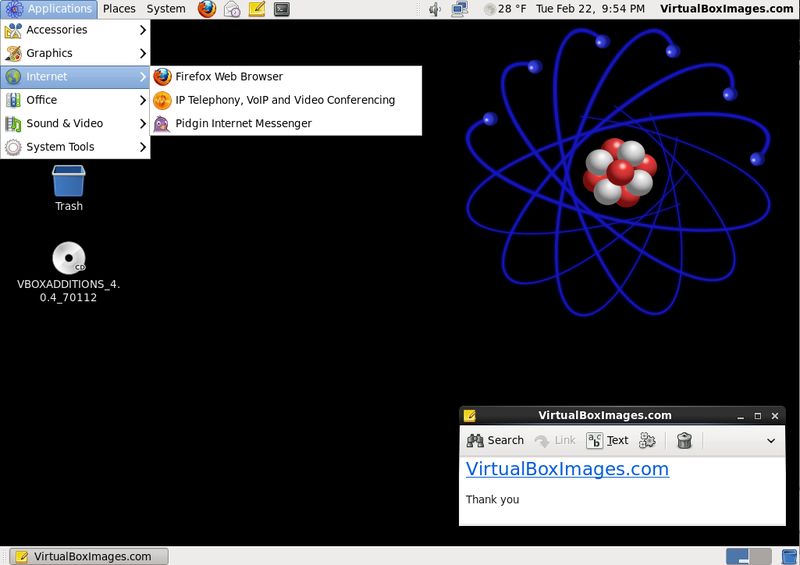Open the Text formatting tool in note
Viewport: 800px width, 565px height.
607,440
